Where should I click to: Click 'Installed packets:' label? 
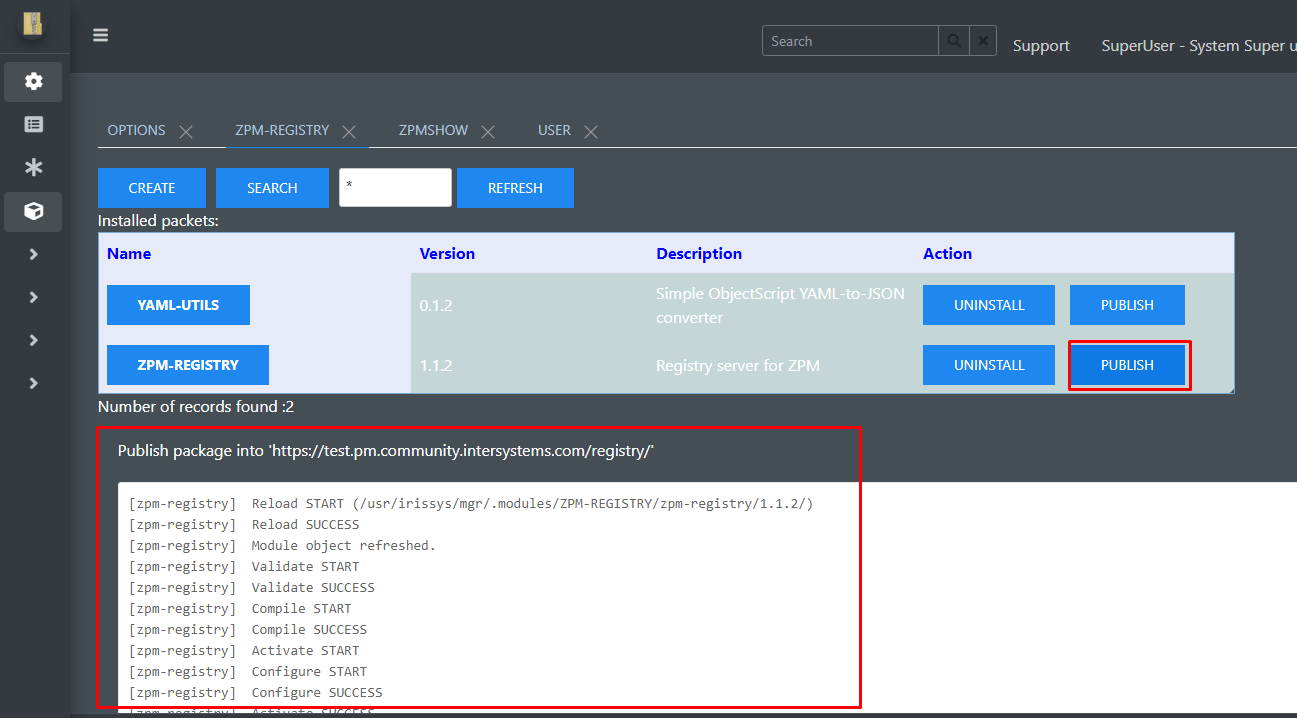point(158,221)
